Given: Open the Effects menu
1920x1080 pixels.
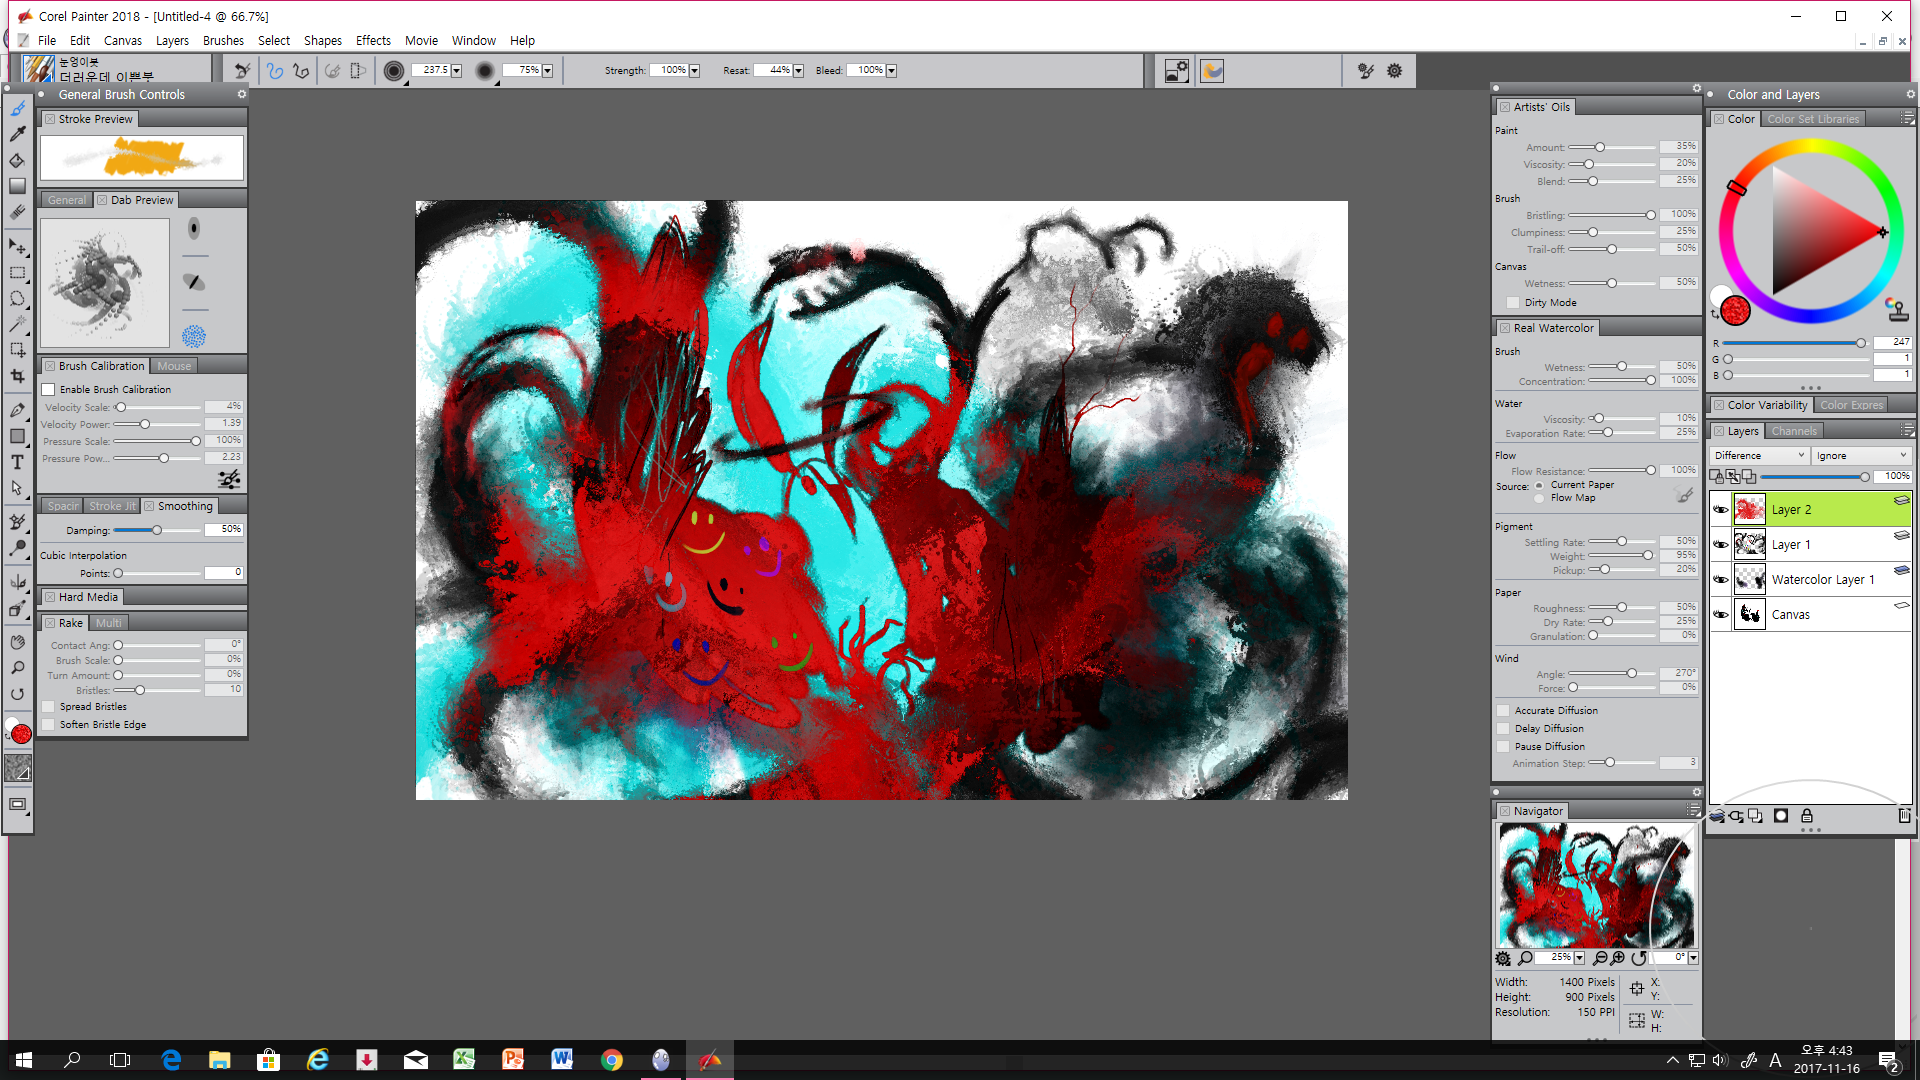Looking at the screenshot, I should 373,41.
